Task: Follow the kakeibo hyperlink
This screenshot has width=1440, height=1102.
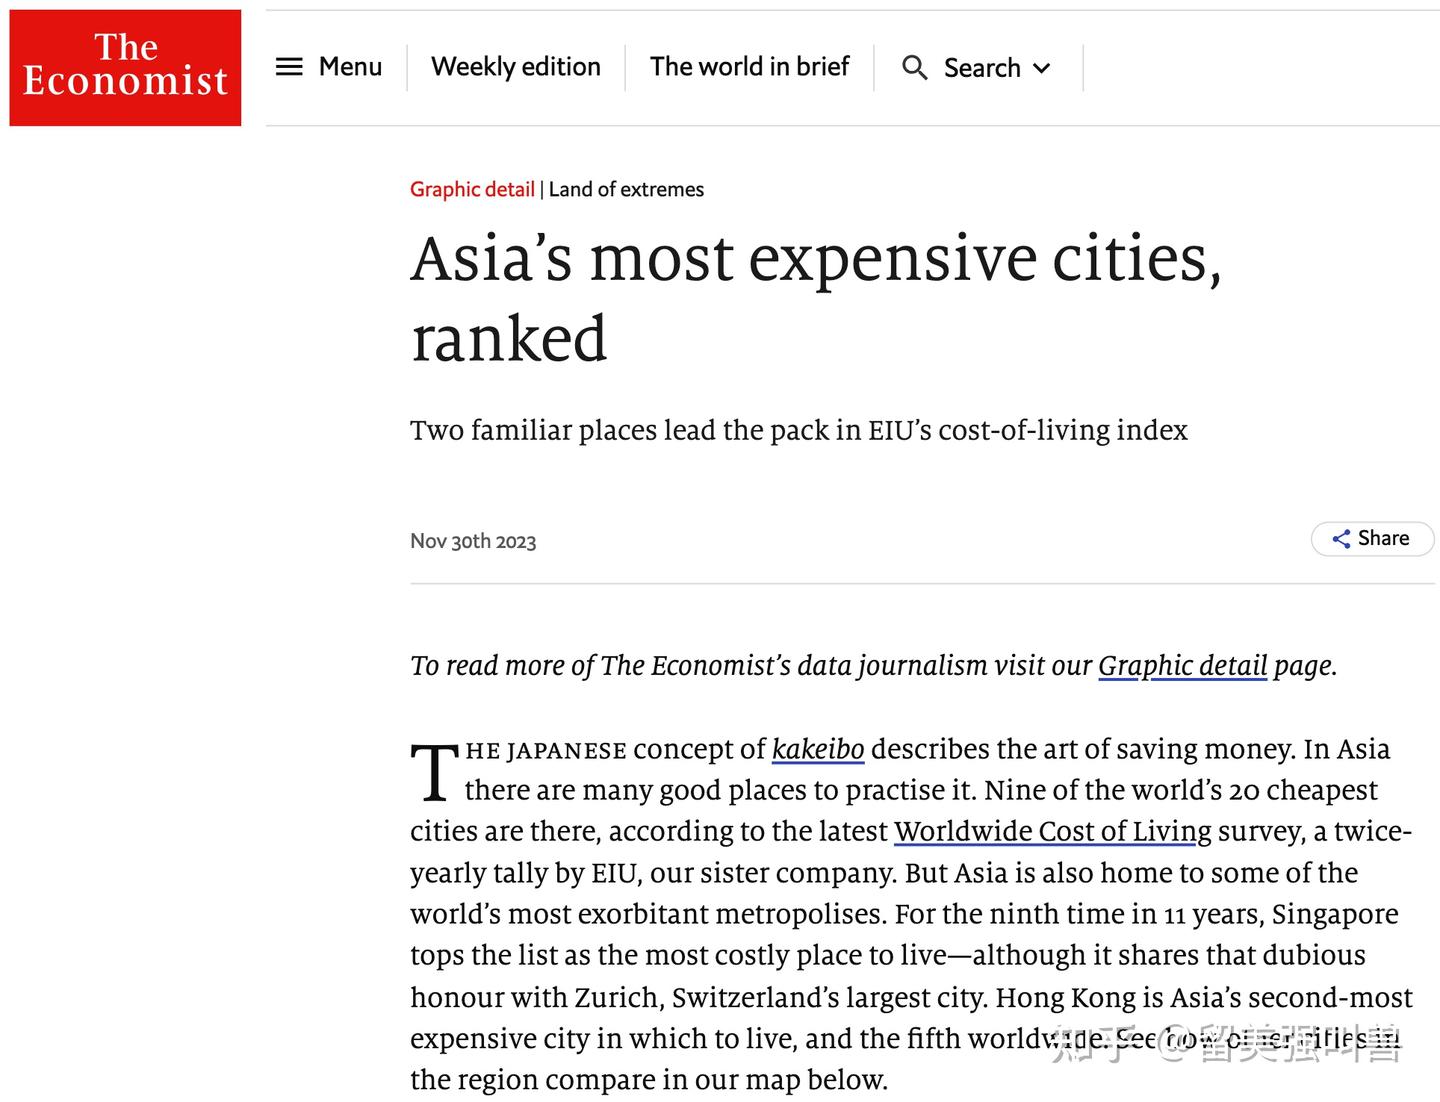Action: 818,749
